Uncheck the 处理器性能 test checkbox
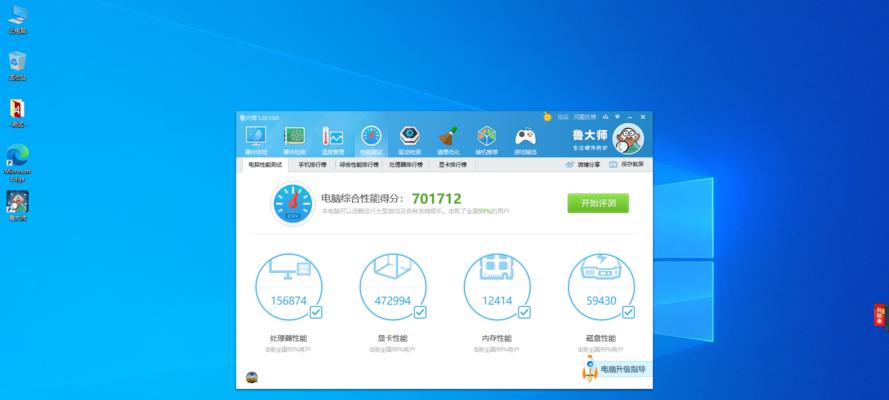The width and height of the screenshot is (889, 400). (x=316, y=312)
